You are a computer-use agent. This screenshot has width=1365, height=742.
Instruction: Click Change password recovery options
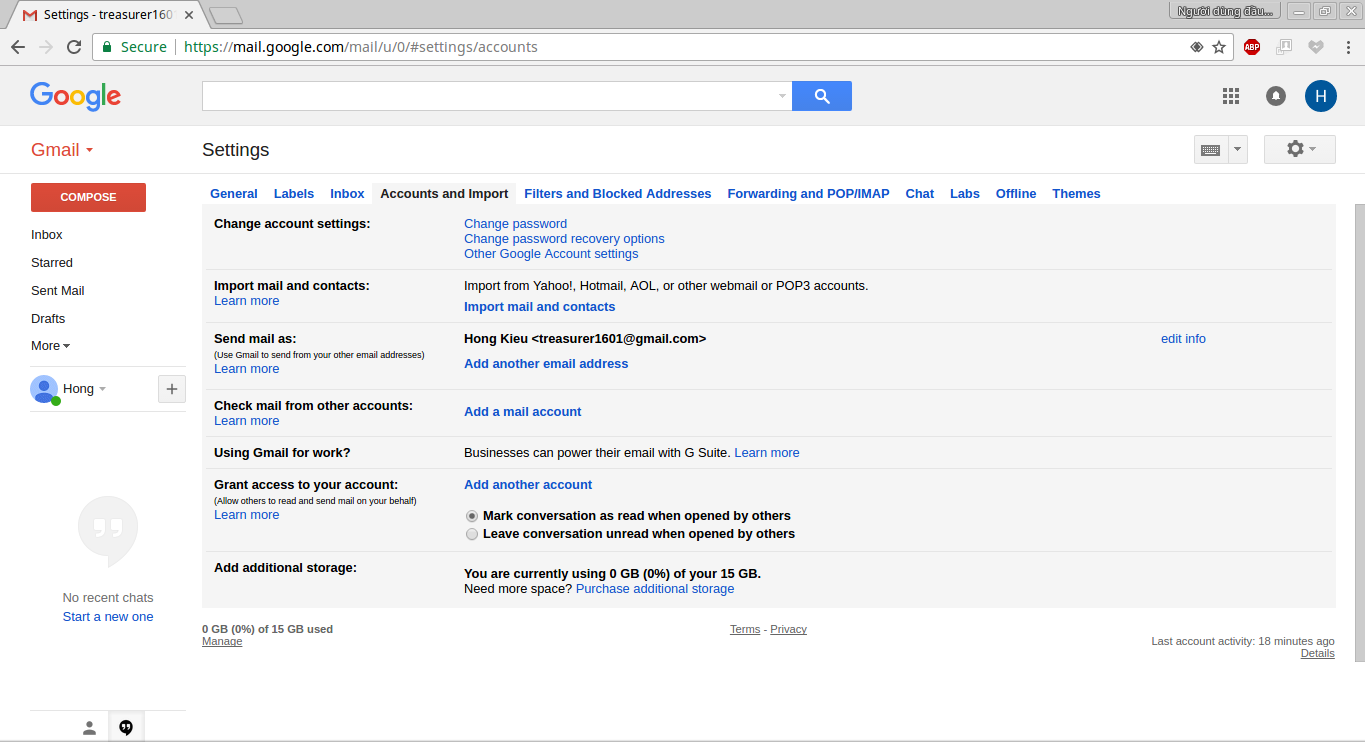click(x=564, y=239)
